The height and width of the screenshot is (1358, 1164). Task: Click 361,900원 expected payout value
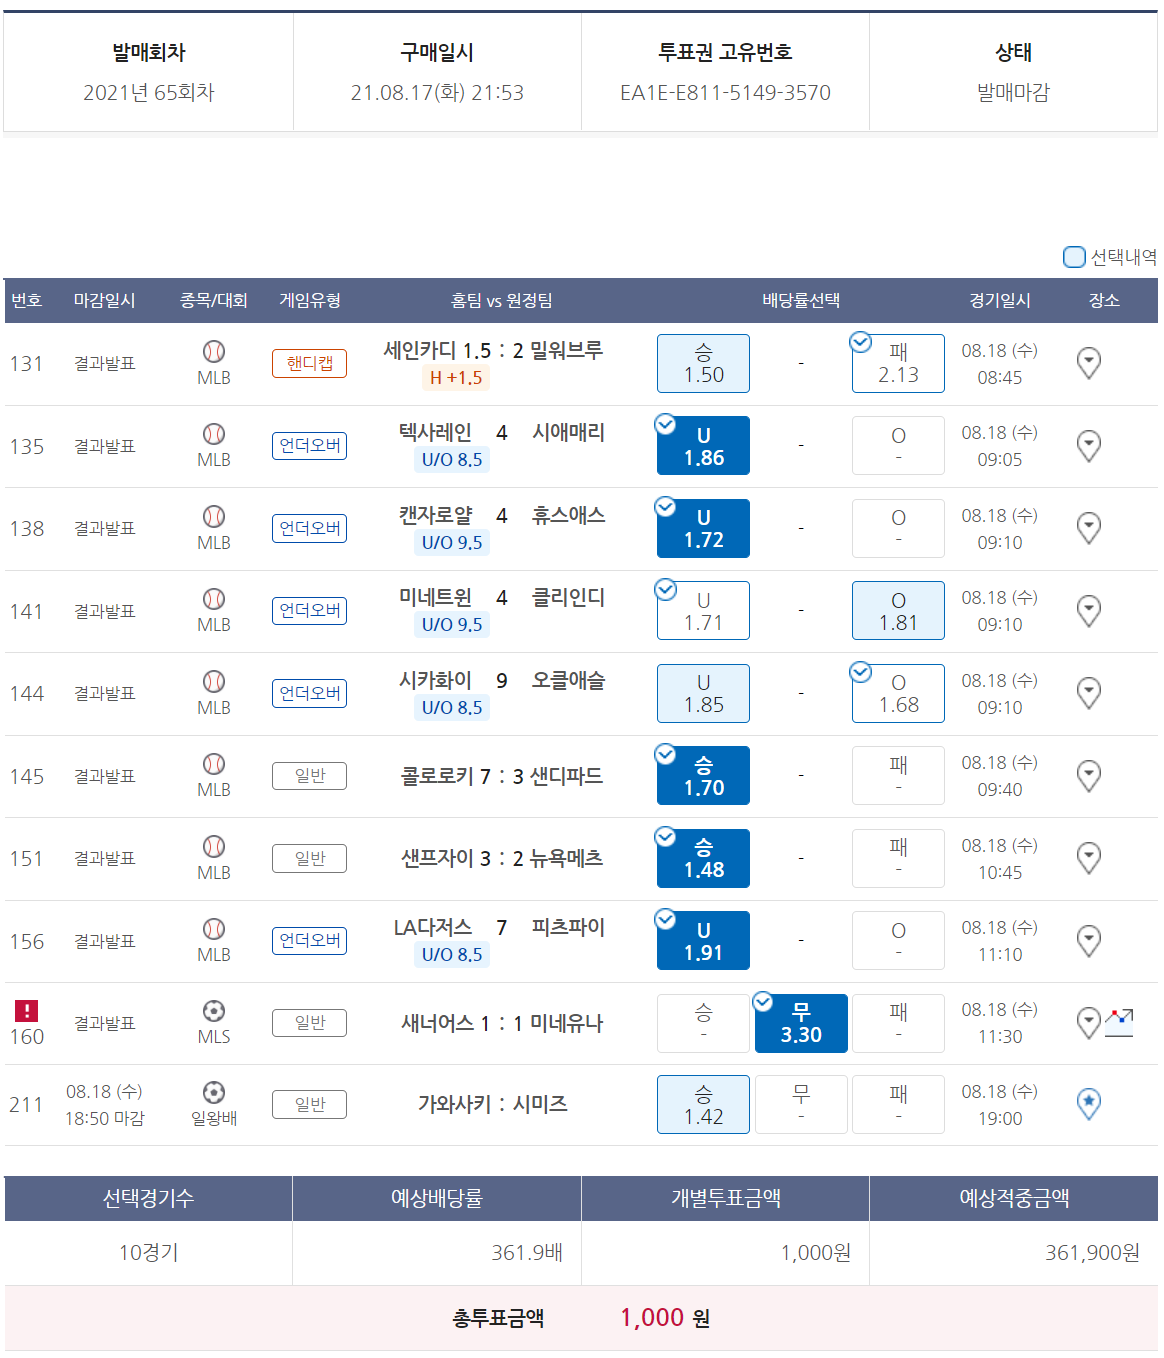point(1092,1252)
